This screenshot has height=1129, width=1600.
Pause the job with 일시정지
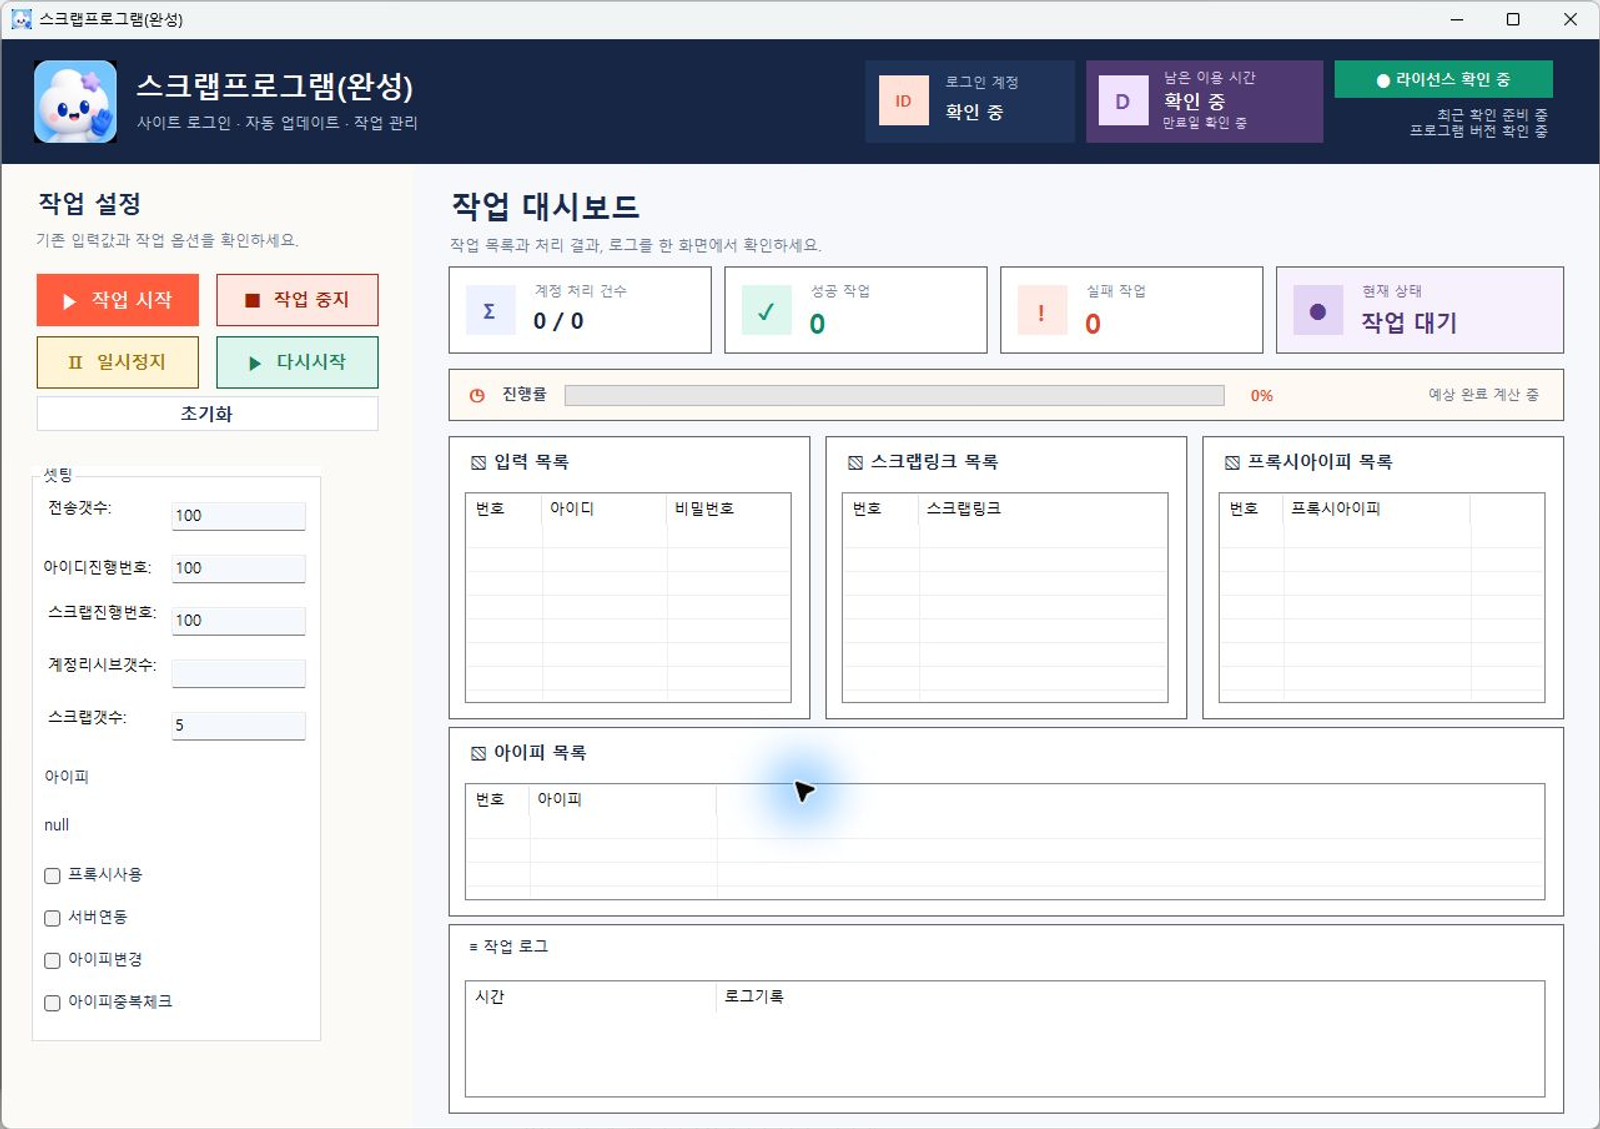pyautogui.click(x=118, y=362)
